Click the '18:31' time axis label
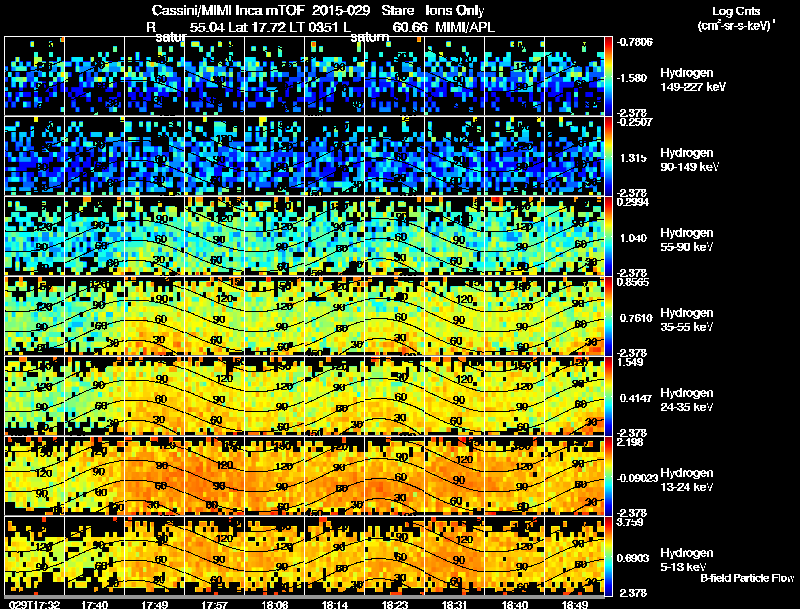 (x=455, y=604)
